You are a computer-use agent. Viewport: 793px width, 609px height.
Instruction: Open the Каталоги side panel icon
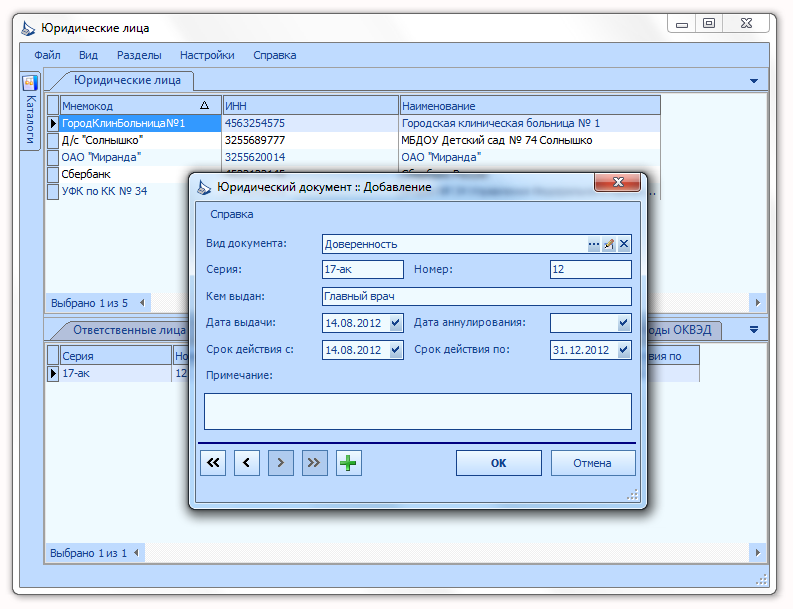pyautogui.click(x=30, y=83)
